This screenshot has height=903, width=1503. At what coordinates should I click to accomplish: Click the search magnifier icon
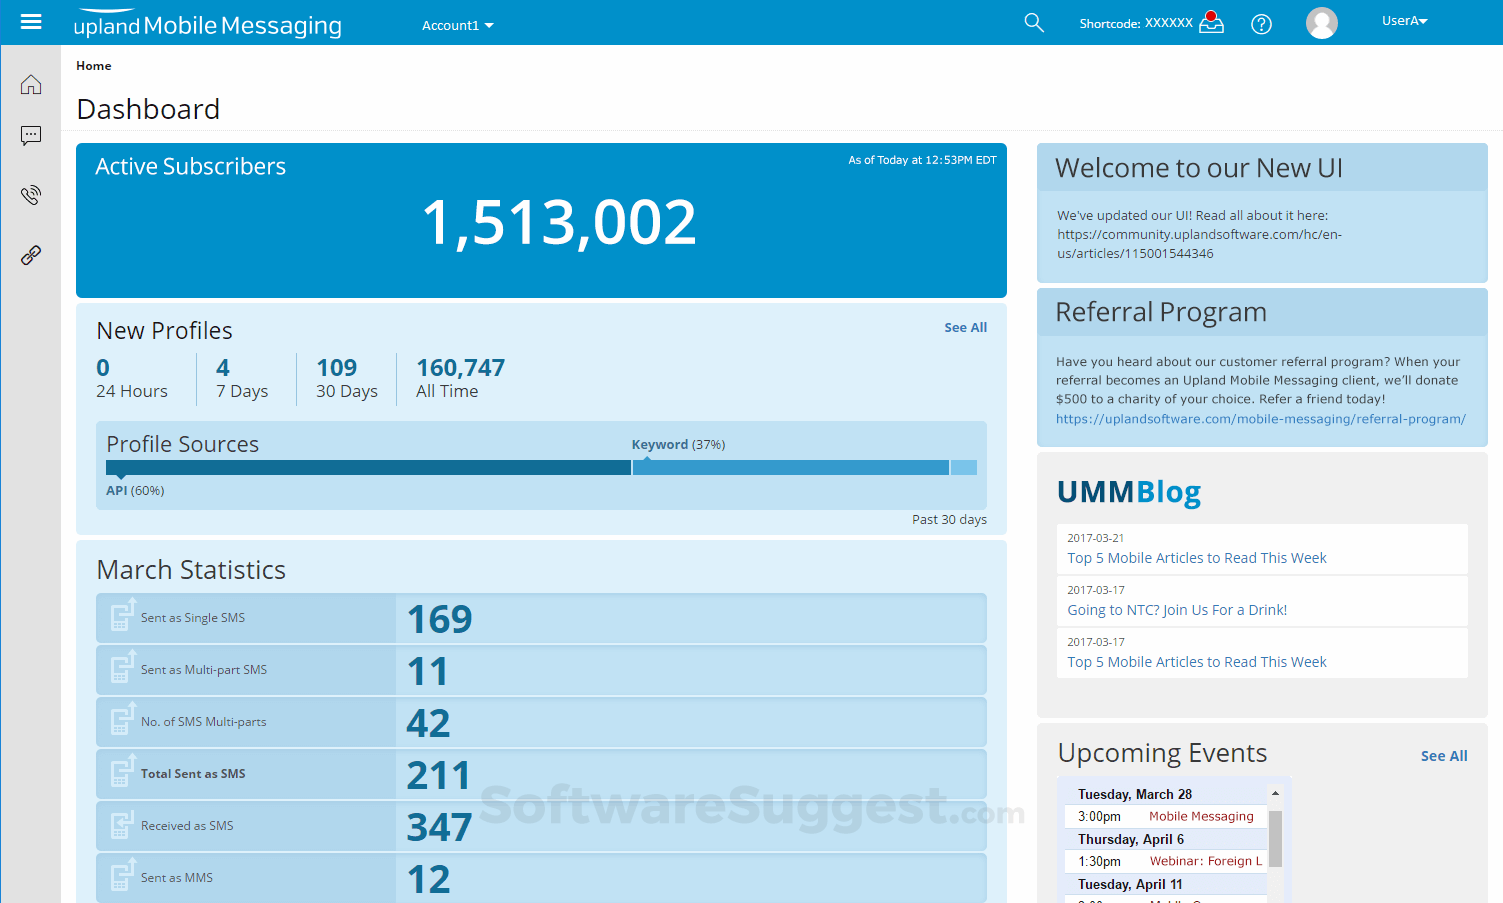pyautogui.click(x=1034, y=22)
